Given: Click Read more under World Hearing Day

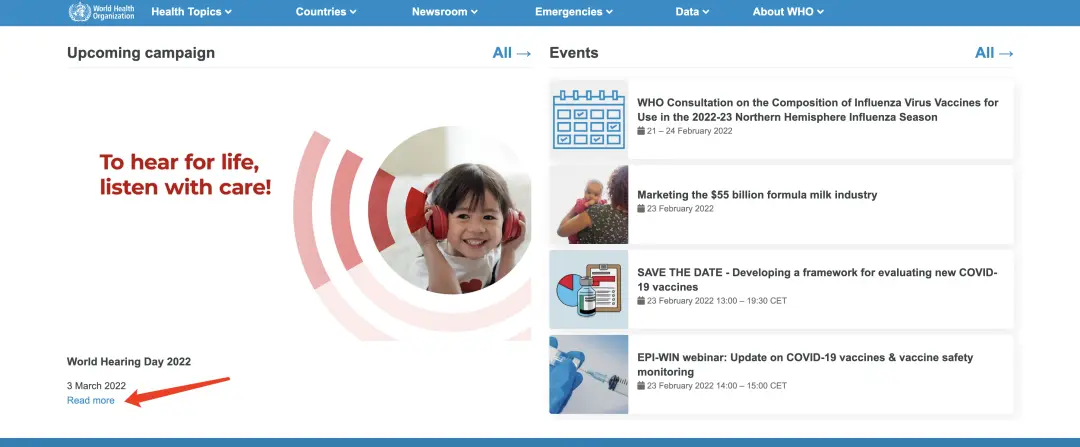Looking at the screenshot, I should (x=91, y=400).
